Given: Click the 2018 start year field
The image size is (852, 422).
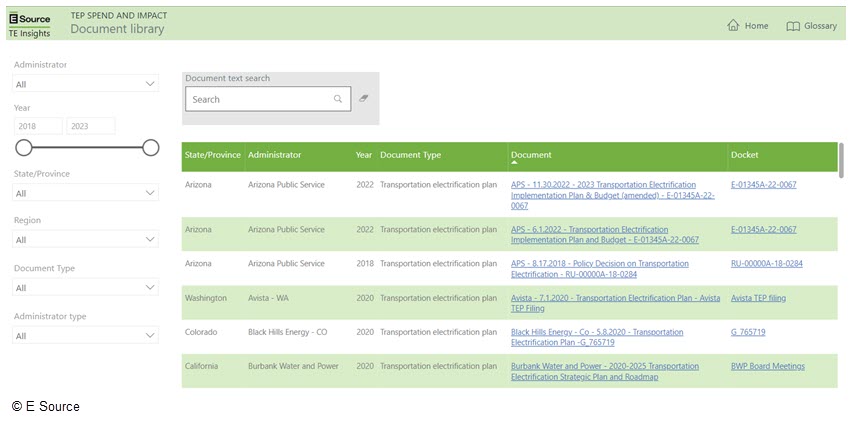Looking at the screenshot, I should tap(38, 126).
